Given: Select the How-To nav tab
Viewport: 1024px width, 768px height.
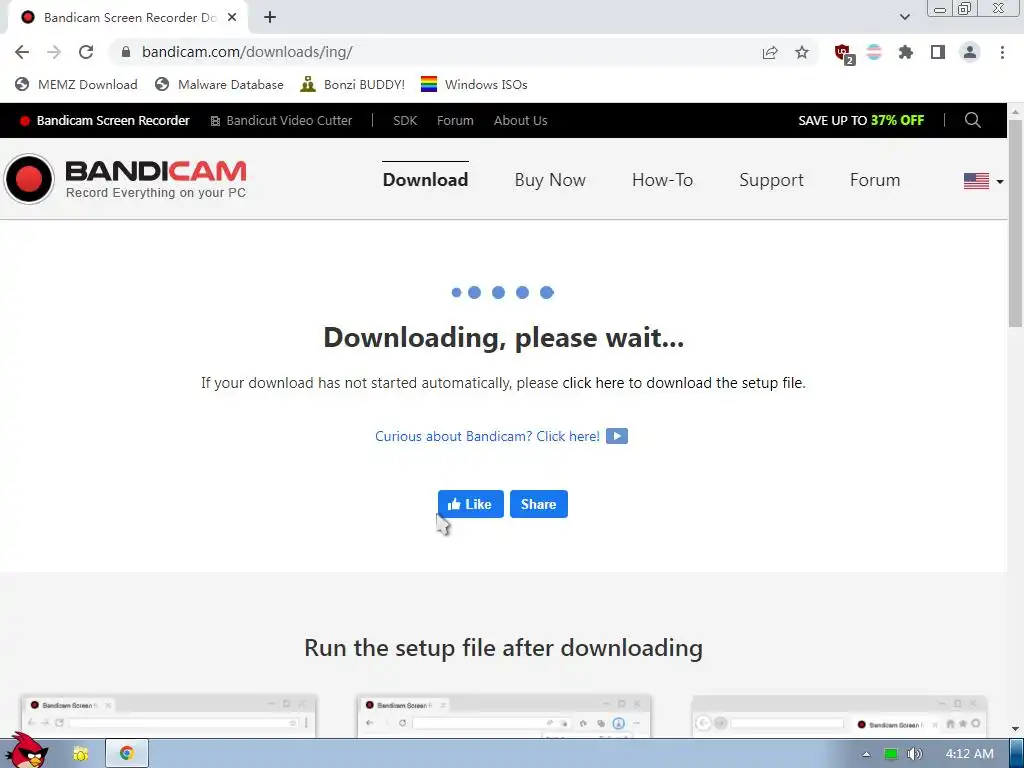Looking at the screenshot, I should [x=662, y=180].
